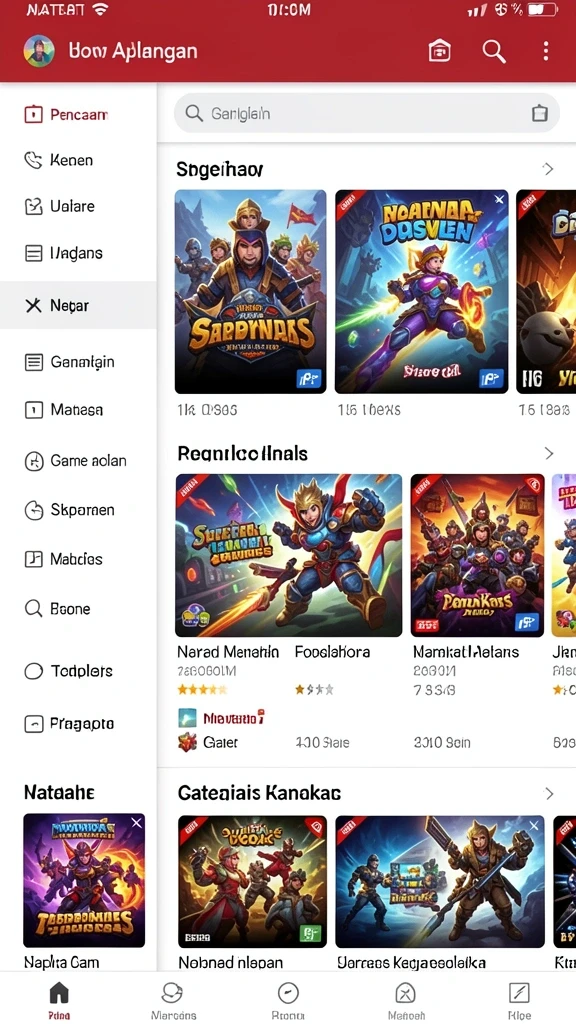
Task: Click the search magnifier in the red header
Action: (494, 51)
